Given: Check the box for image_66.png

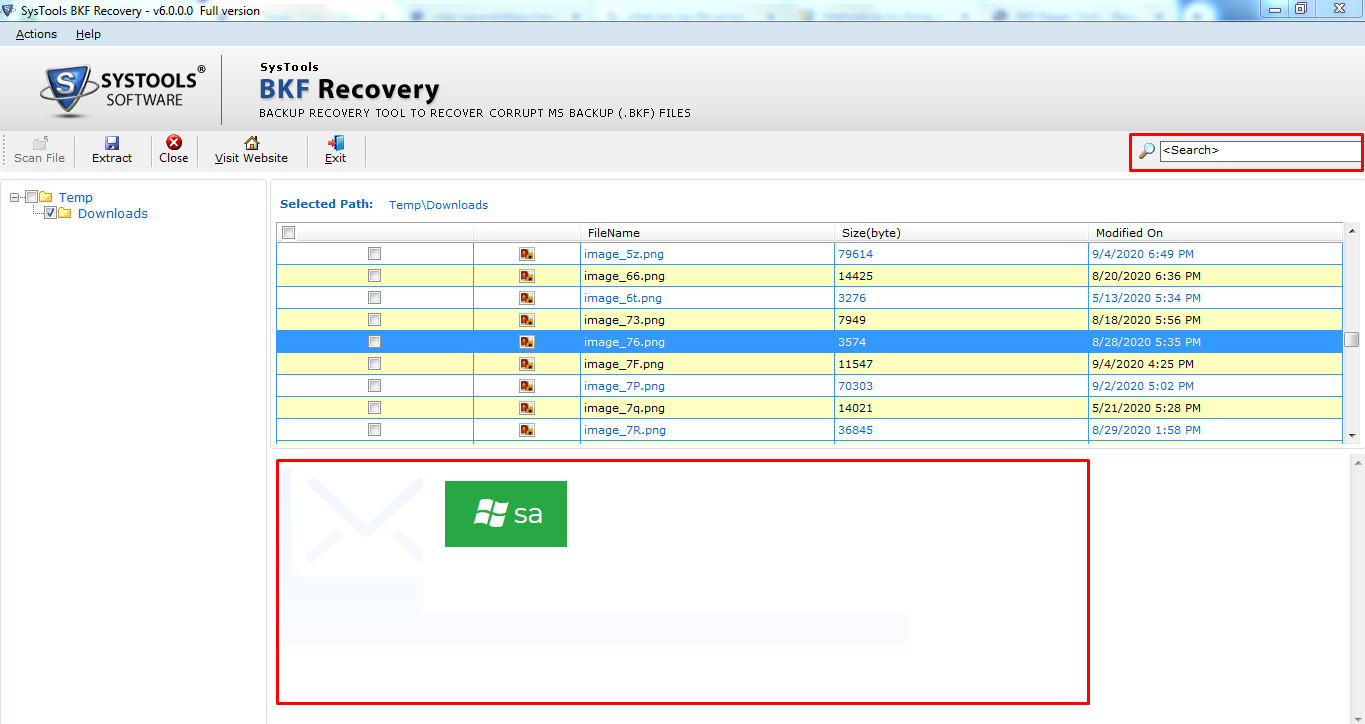Looking at the screenshot, I should tap(374, 276).
